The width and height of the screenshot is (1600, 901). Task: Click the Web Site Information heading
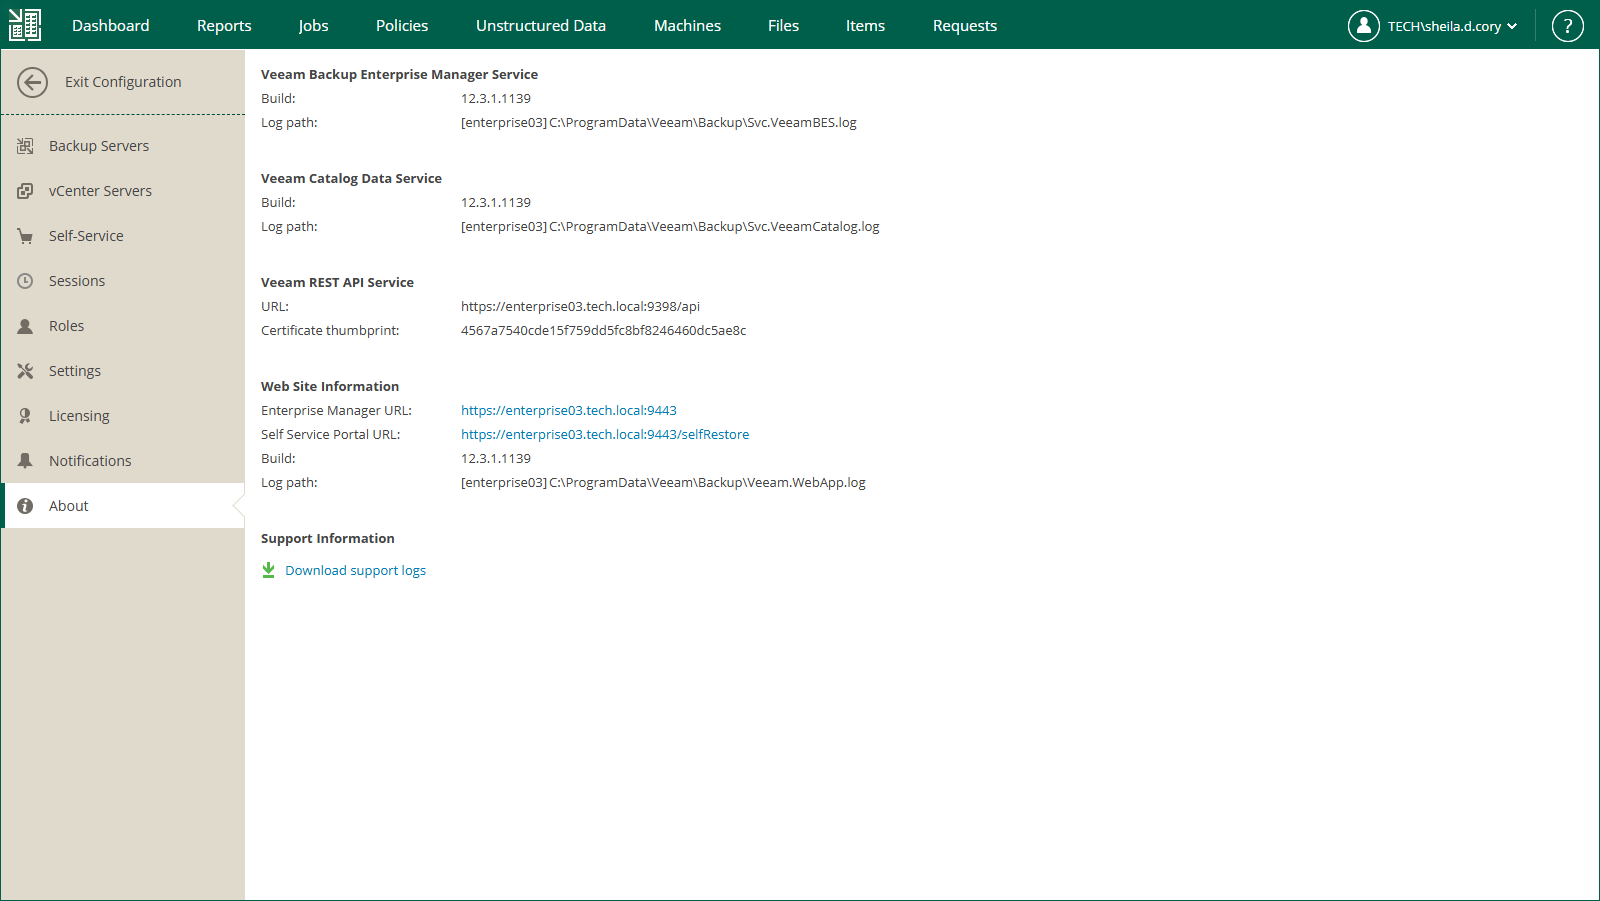[330, 387]
